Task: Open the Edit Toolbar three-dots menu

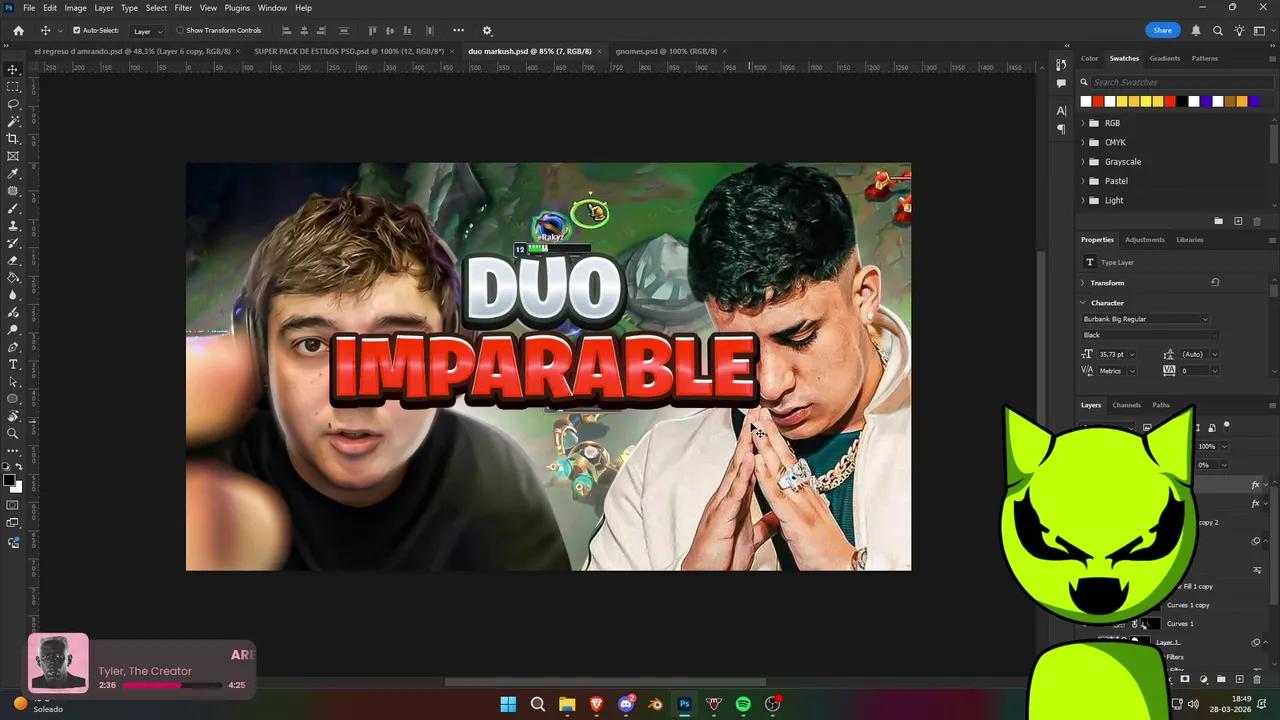Action: [13, 451]
